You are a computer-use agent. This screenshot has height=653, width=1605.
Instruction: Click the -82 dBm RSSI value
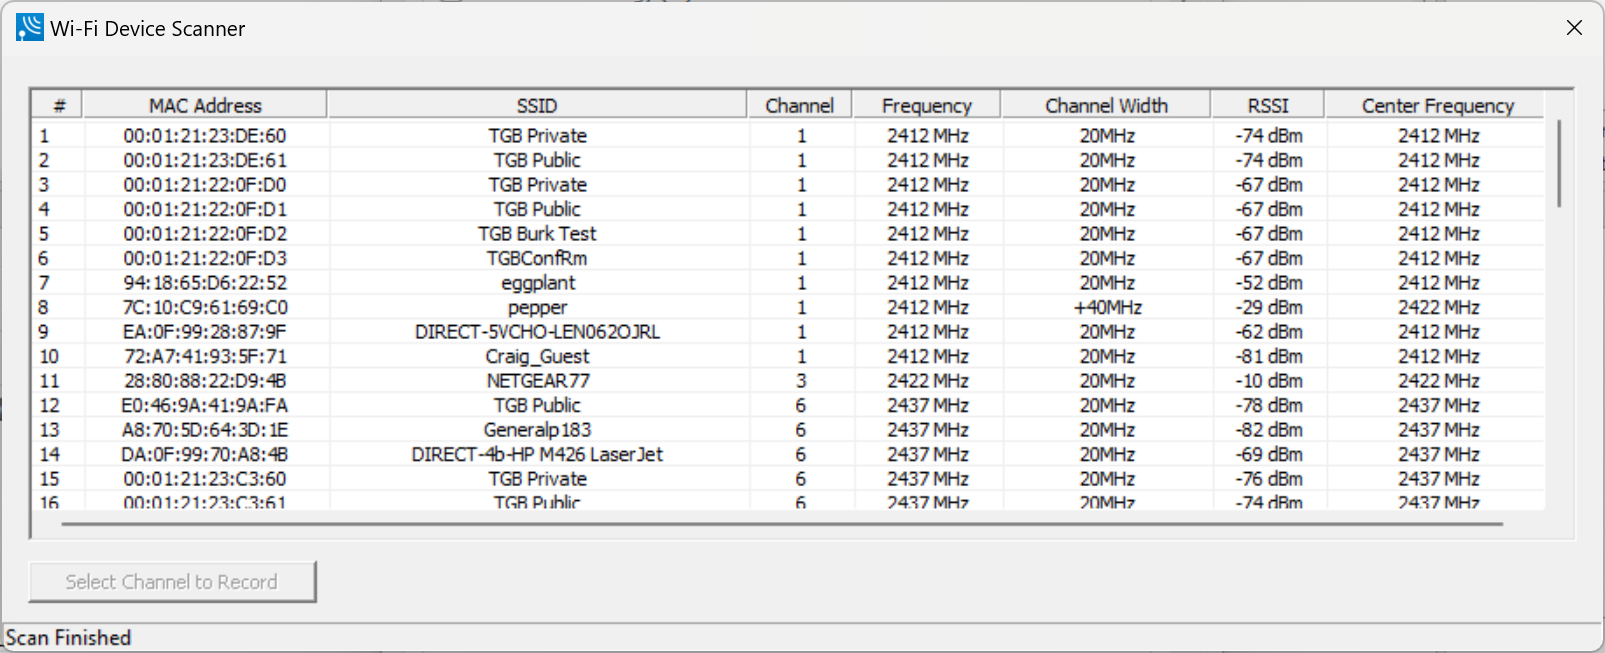[1269, 429]
